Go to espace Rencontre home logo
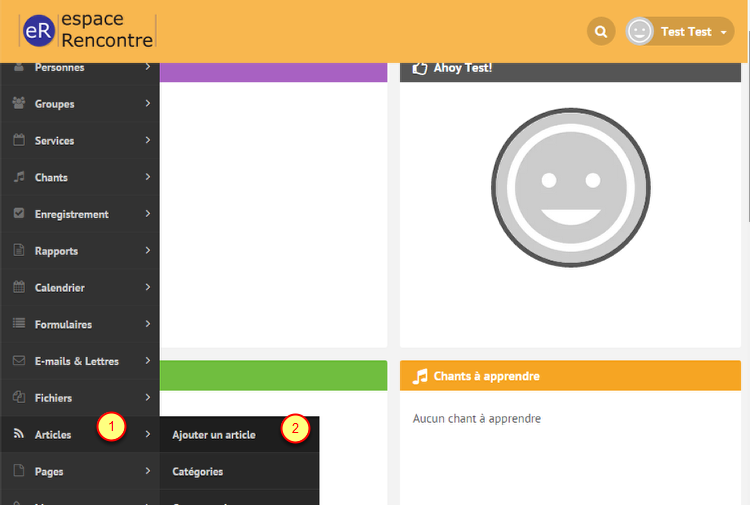The image size is (750, 505). 88,31
